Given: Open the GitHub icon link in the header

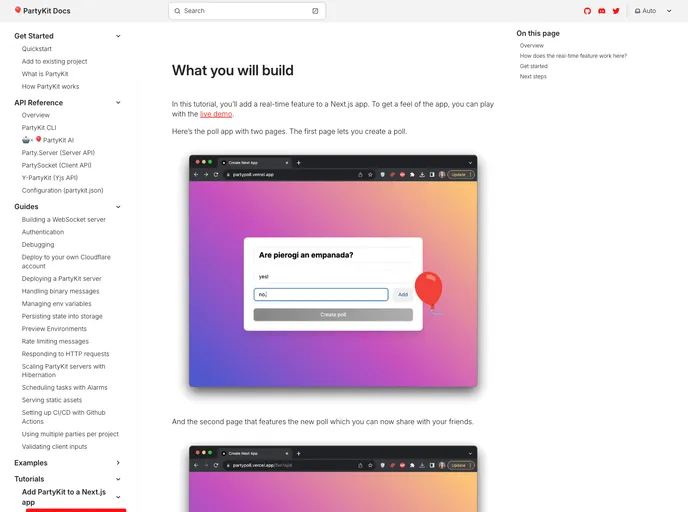Looking at the screenshot, I should [x=587, y=11].
